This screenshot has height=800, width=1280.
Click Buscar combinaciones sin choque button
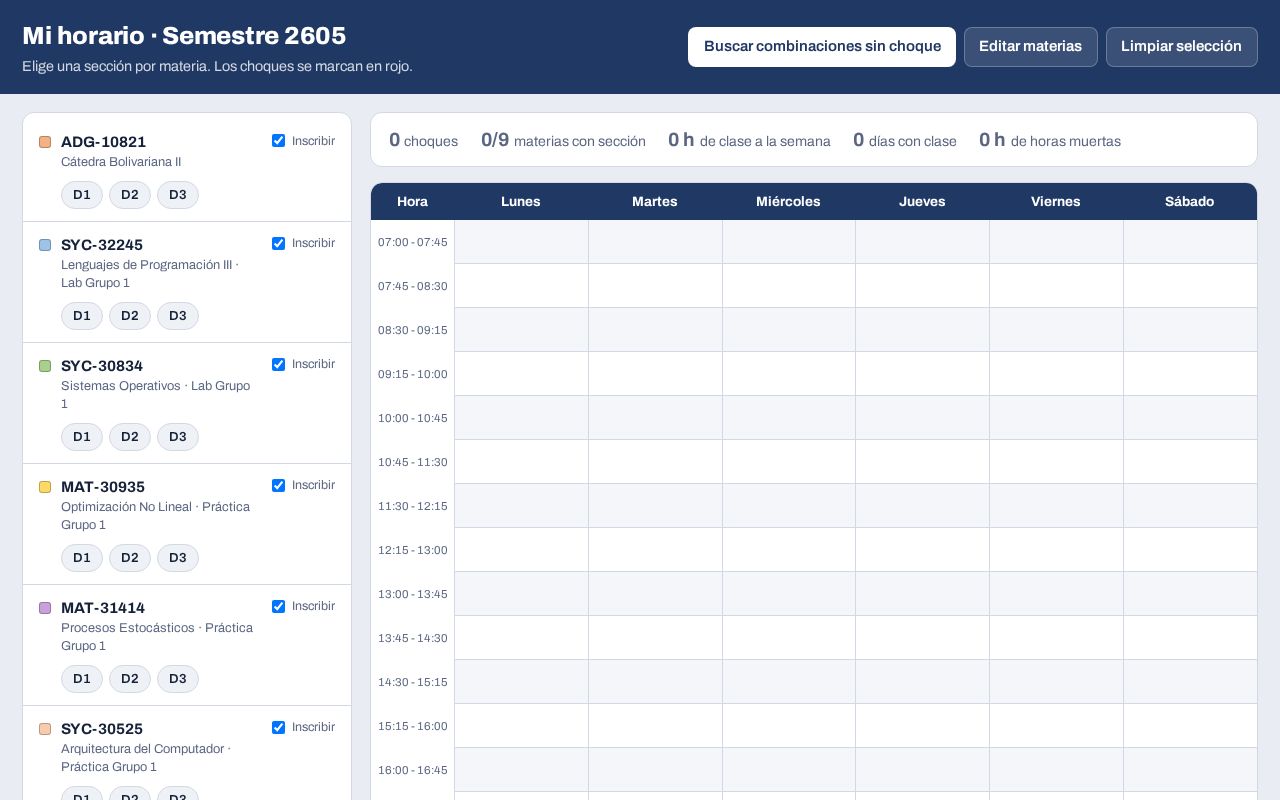(822, 47)
